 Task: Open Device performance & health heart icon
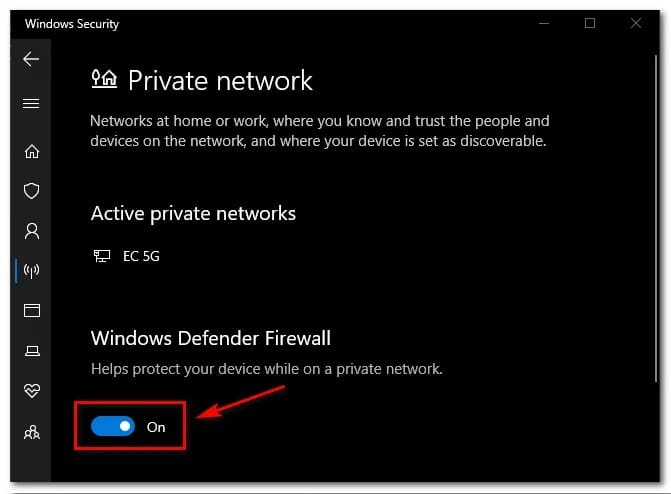click(31, 391)
